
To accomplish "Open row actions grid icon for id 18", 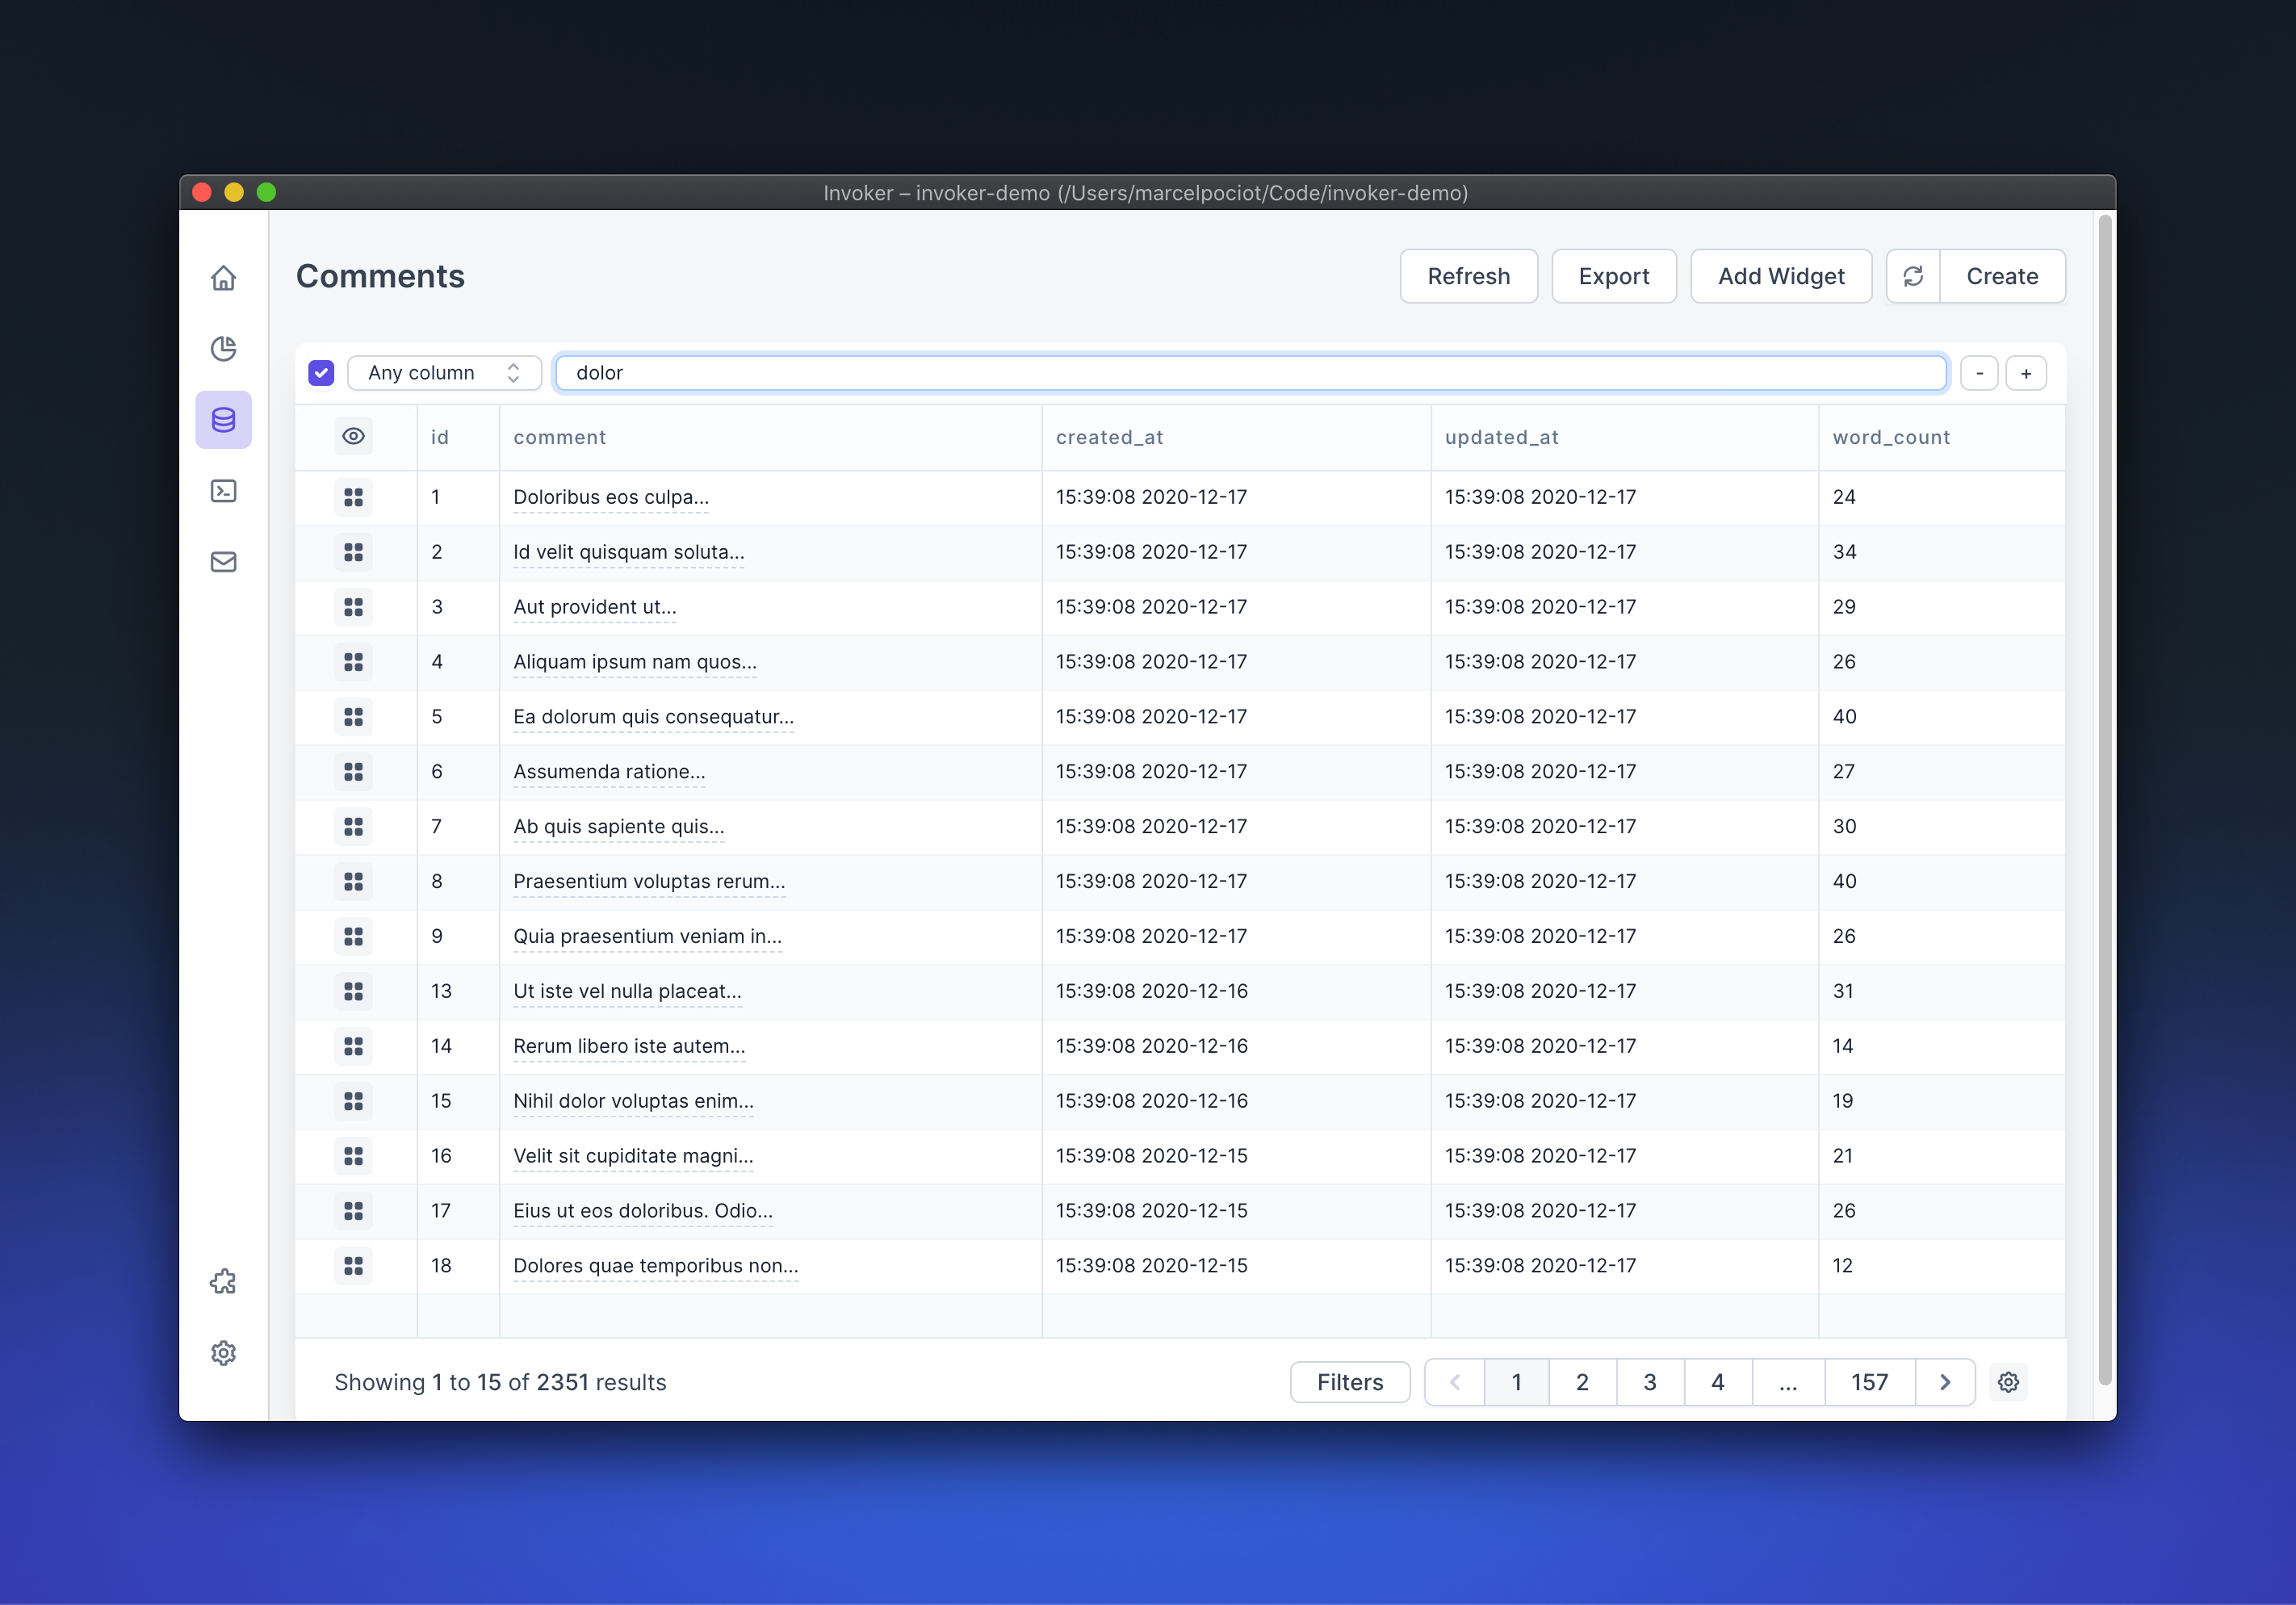I will [x=353, y=1266].
